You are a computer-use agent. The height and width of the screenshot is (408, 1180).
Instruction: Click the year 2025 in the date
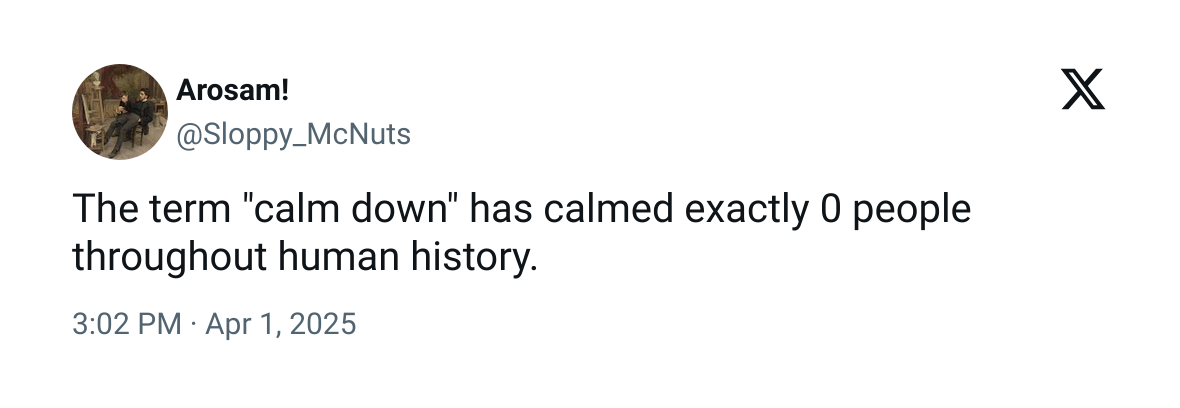pos(321,325)
